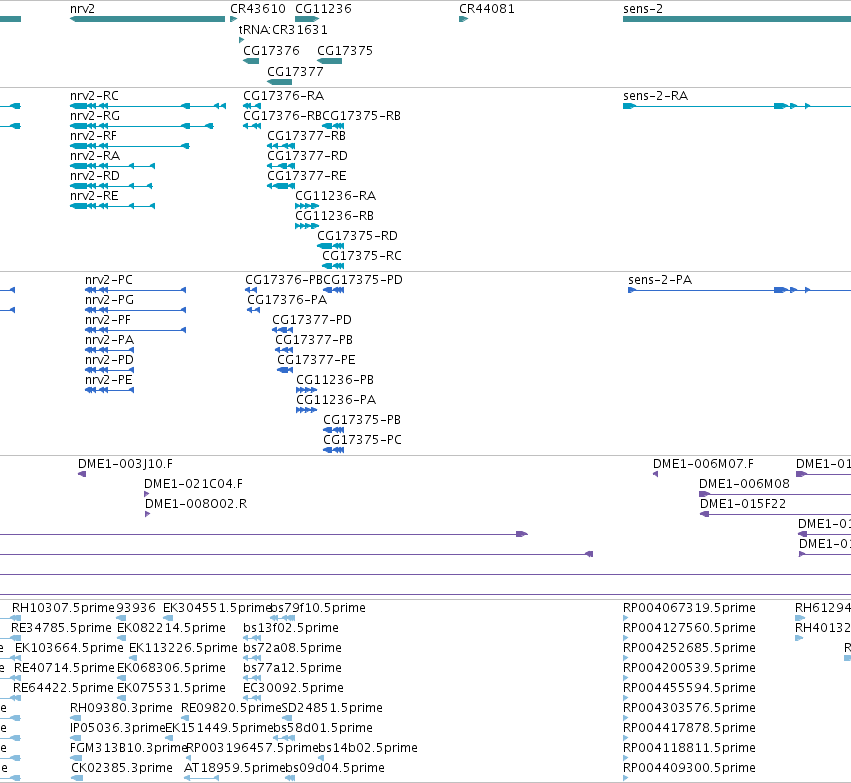Image resolution: width=851 pixels, height=783 pixels.
Task: Click the nrv2-RC transcript label
Action: click(94, 96)
